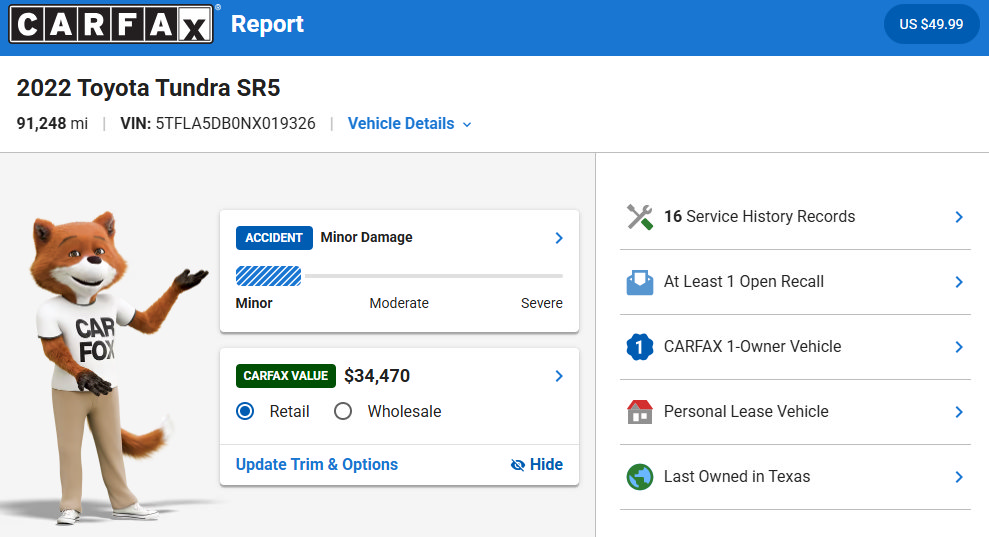
Task: Open Last Owned in Texas row
Action: coord(795,477)
